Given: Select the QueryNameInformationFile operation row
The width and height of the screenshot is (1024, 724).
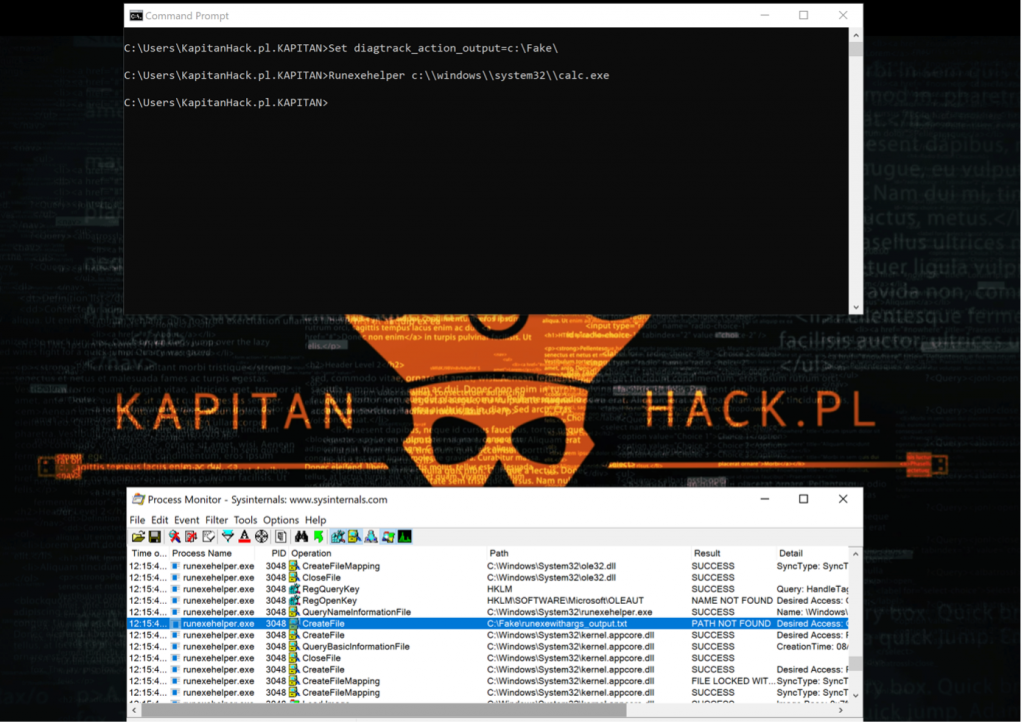Looking at the screenshot, I should pyautogui.click(x=488, y=612).
